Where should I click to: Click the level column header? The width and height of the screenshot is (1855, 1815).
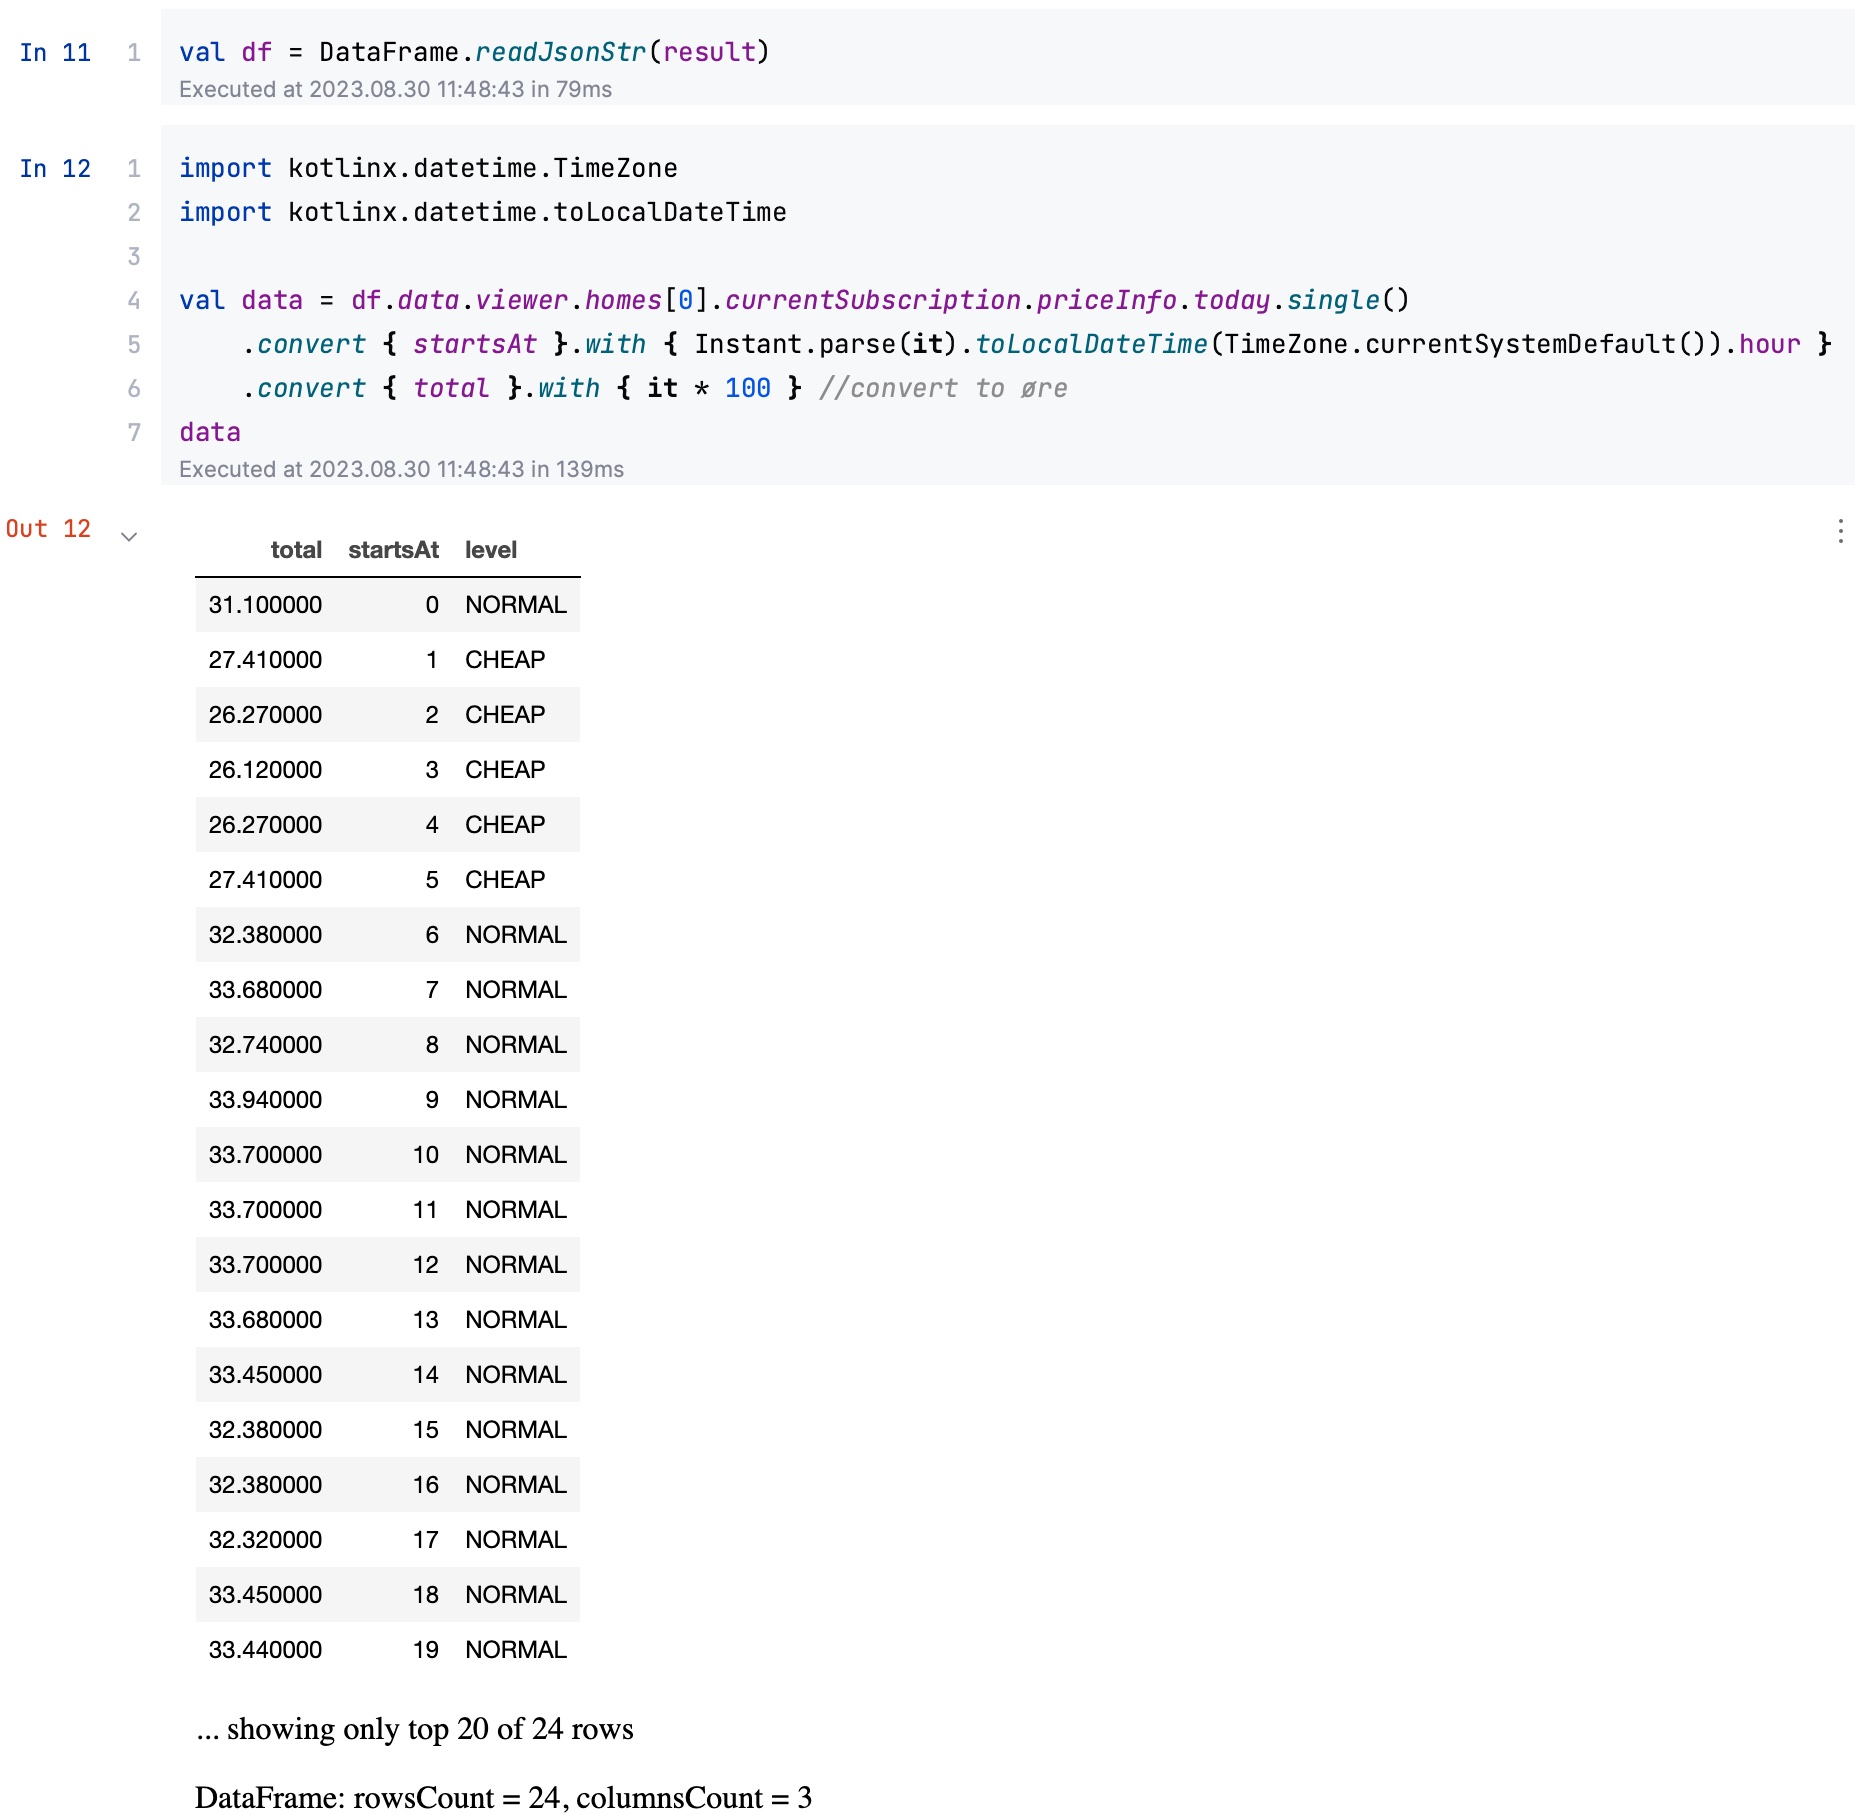click(490, 550)
